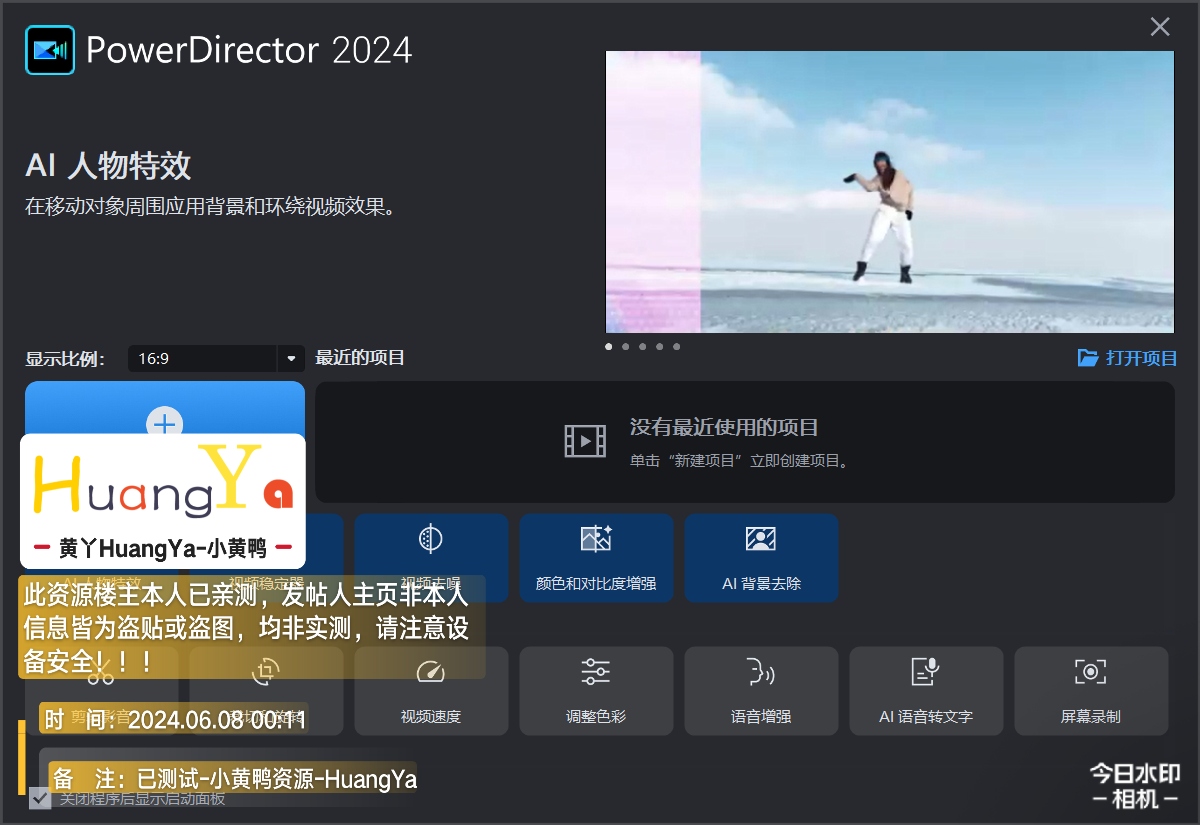This screenshot has width=1200, height=825.
Task: Launch 颜色和对比度增强 color enhancement tool
Action: 596,558
